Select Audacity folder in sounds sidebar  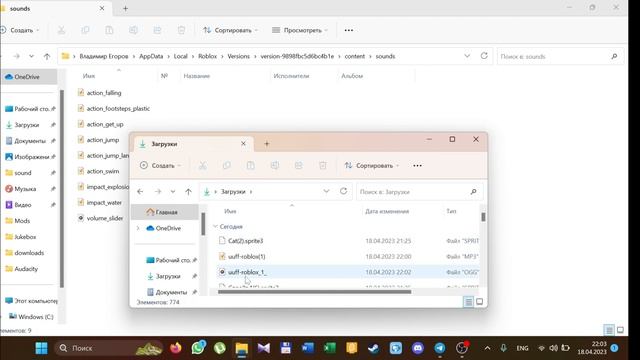pyautogui.click(x=26, y=269)
